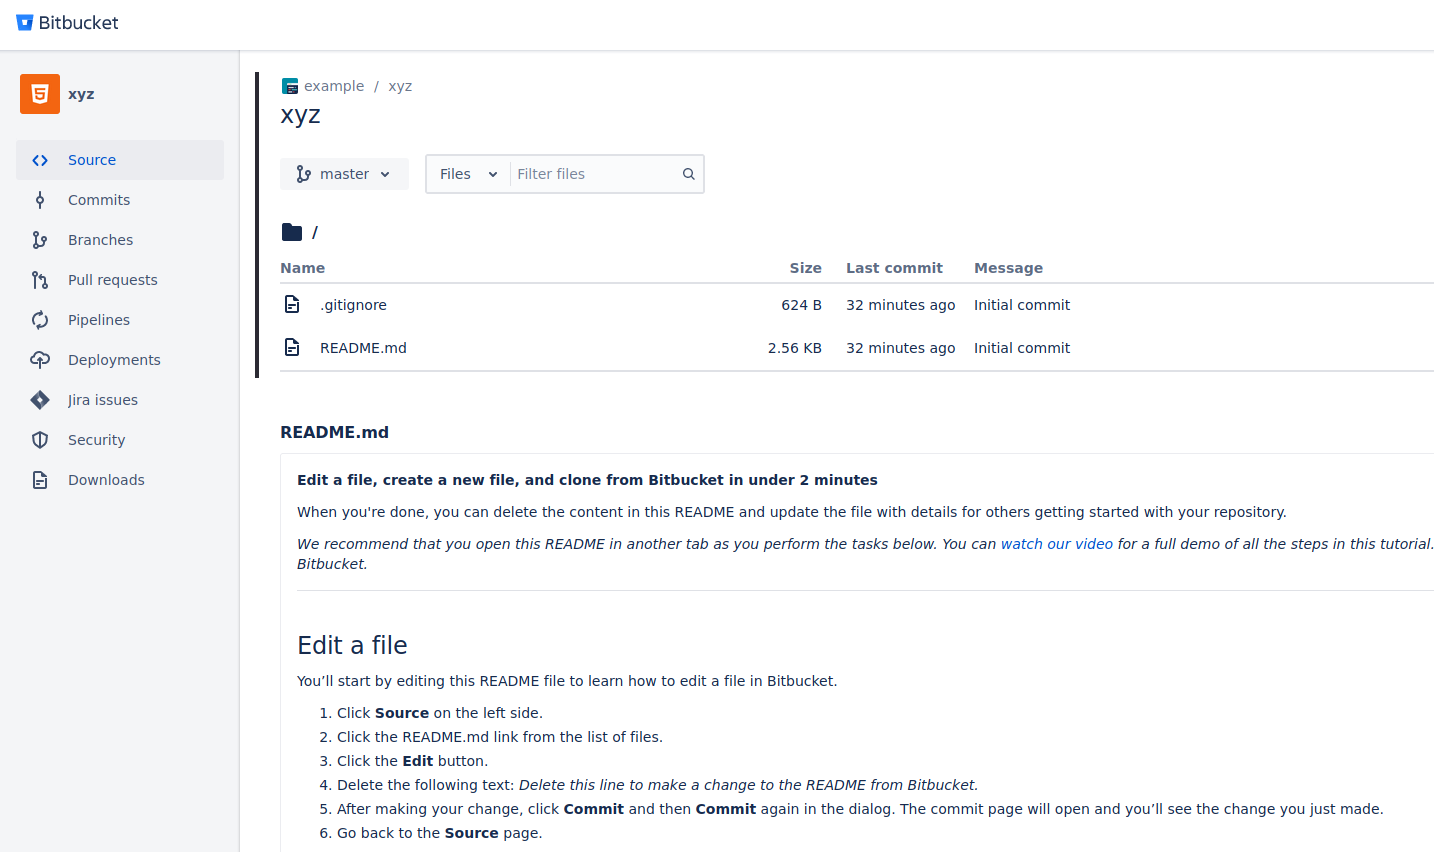Click the xyz page title
This screenshot has width=1434, height=852.
(300, 115)
